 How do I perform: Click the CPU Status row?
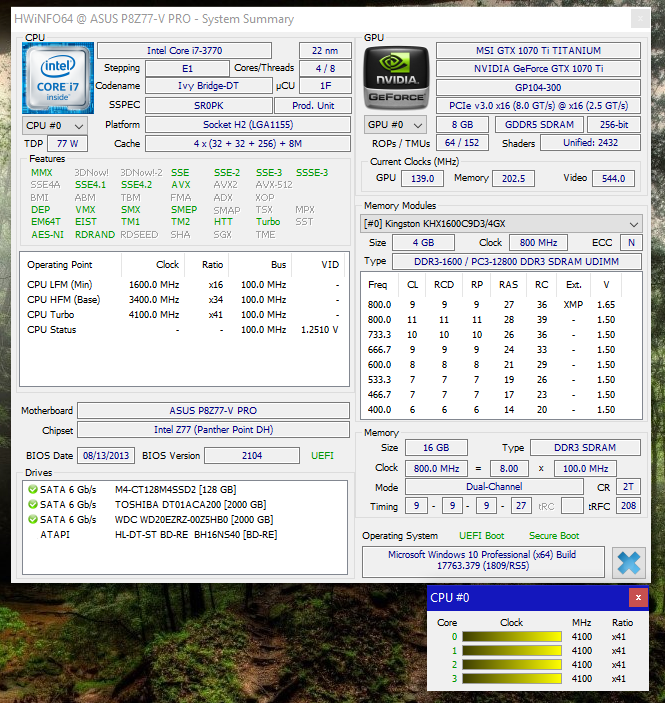183,330
